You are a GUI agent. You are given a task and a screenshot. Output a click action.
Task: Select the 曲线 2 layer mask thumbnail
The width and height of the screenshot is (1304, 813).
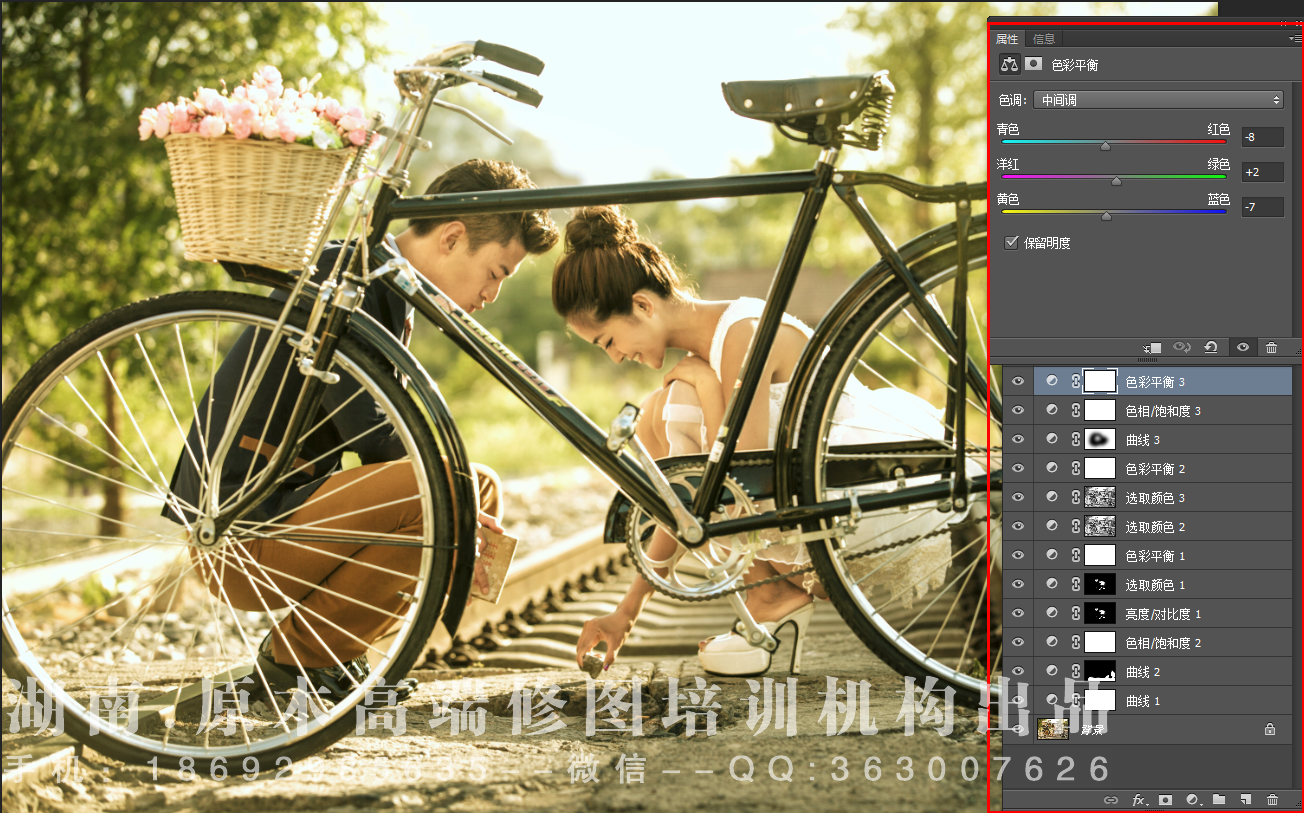tap(1100, 671)
